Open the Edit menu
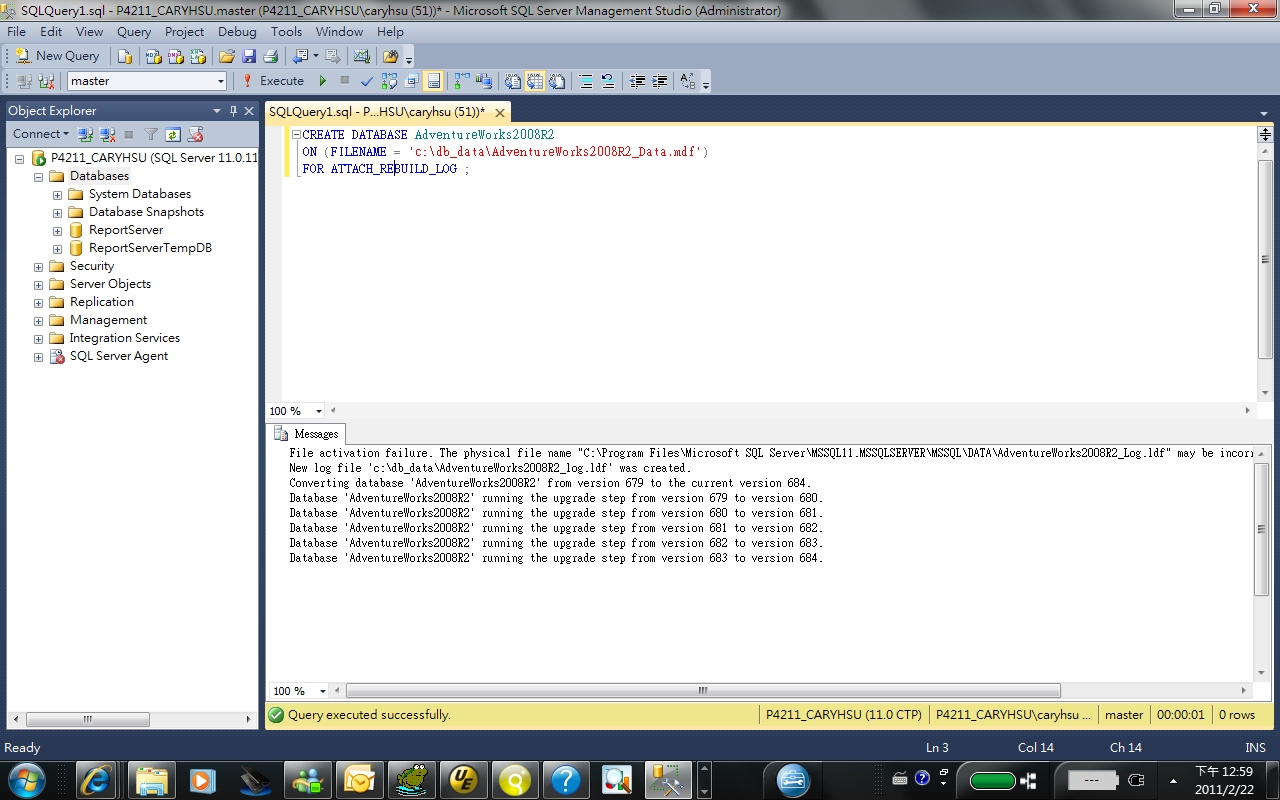1280x800 pixels. pos(51,32)
